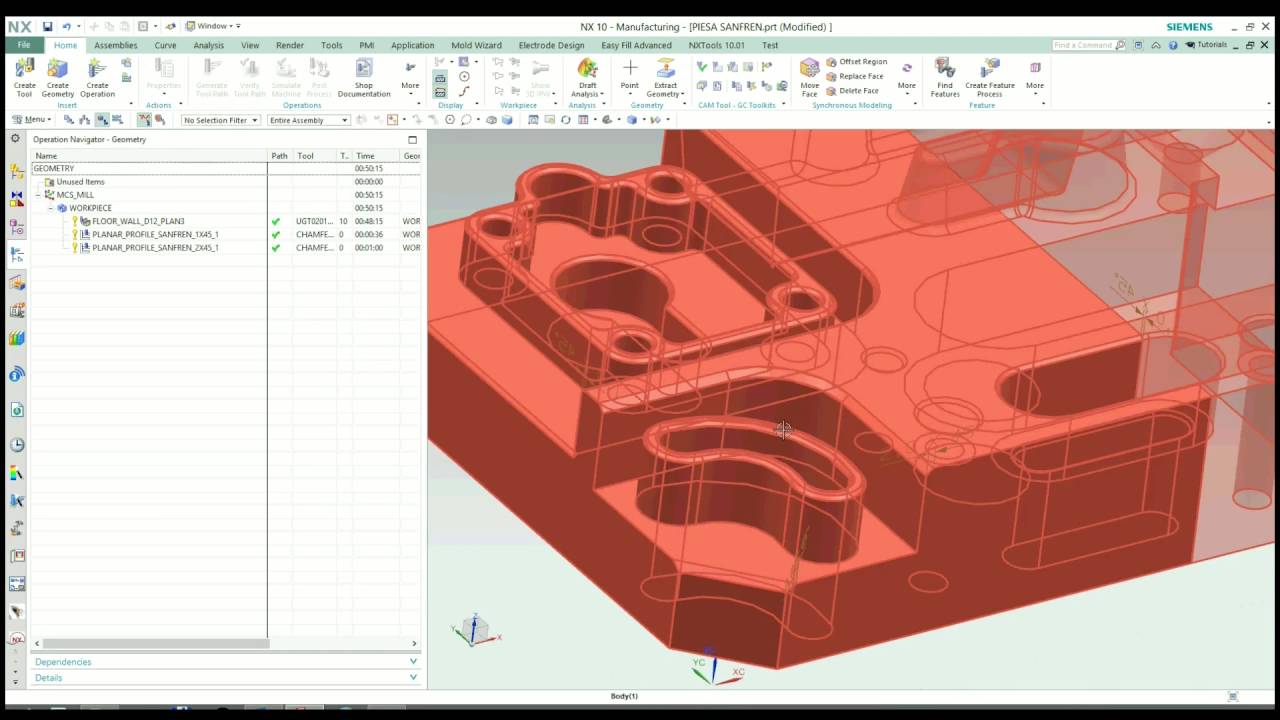The image size is (1280, 720).
Task: Open the Window dropdown in title bar
Action: click(212, 26)
